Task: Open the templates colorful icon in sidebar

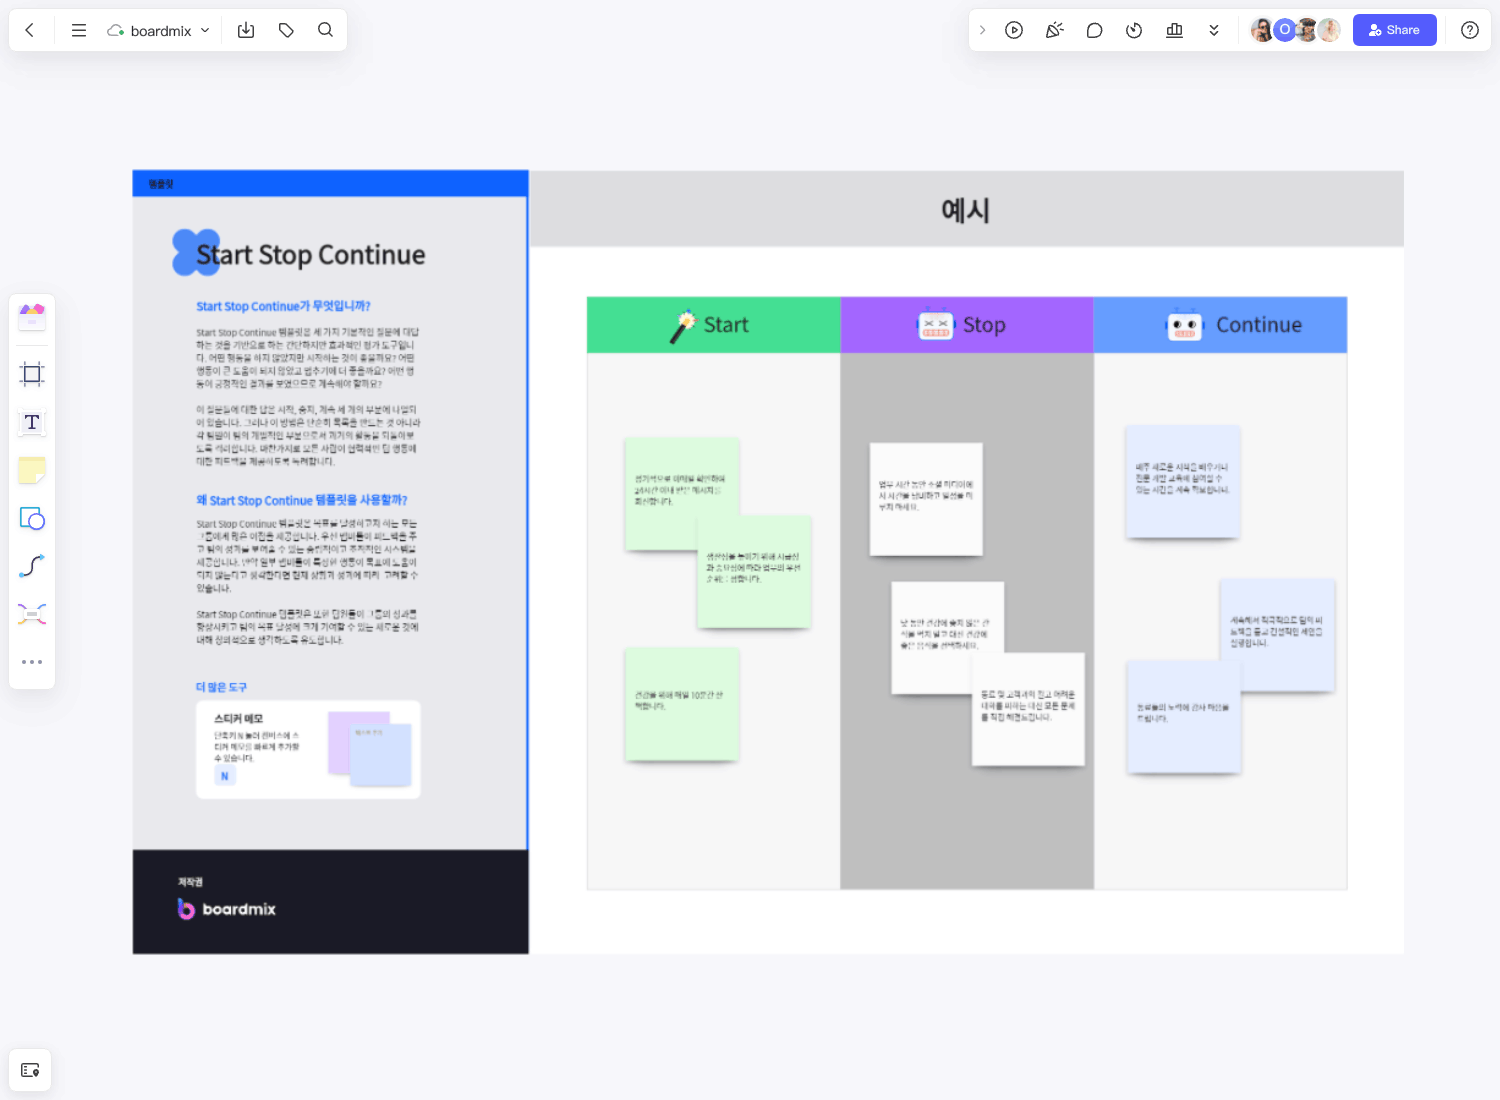Action: click(x=32, y=317)
